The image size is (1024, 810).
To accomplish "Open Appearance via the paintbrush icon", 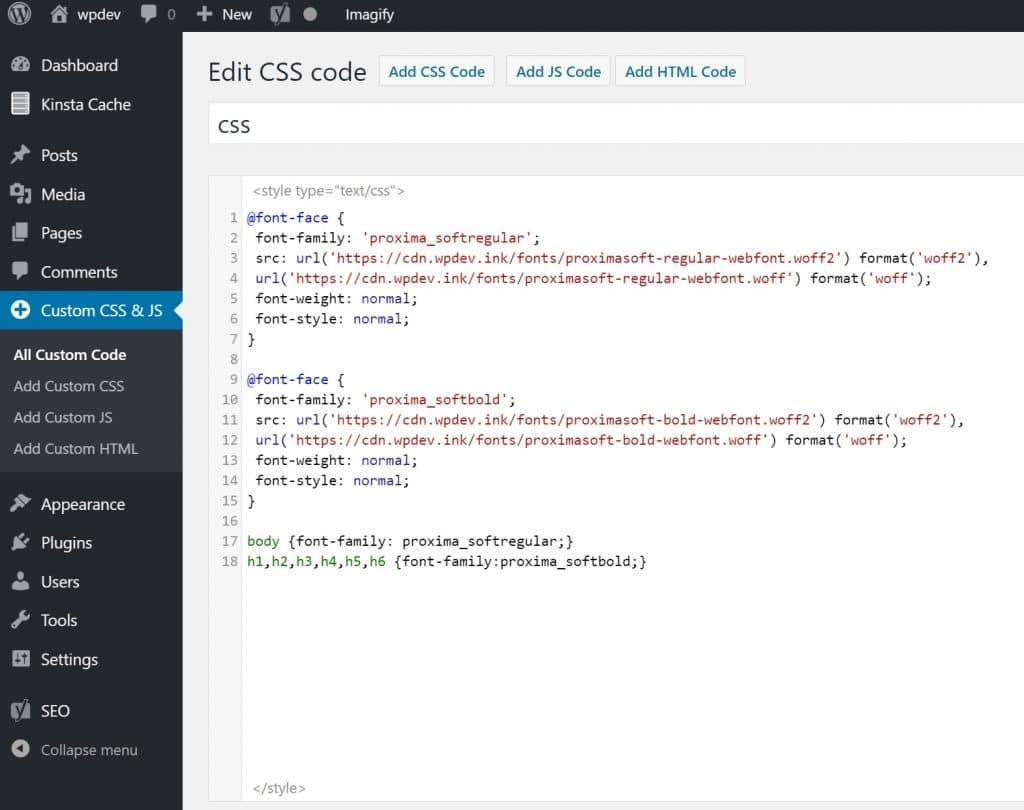I will pos(22,503).
